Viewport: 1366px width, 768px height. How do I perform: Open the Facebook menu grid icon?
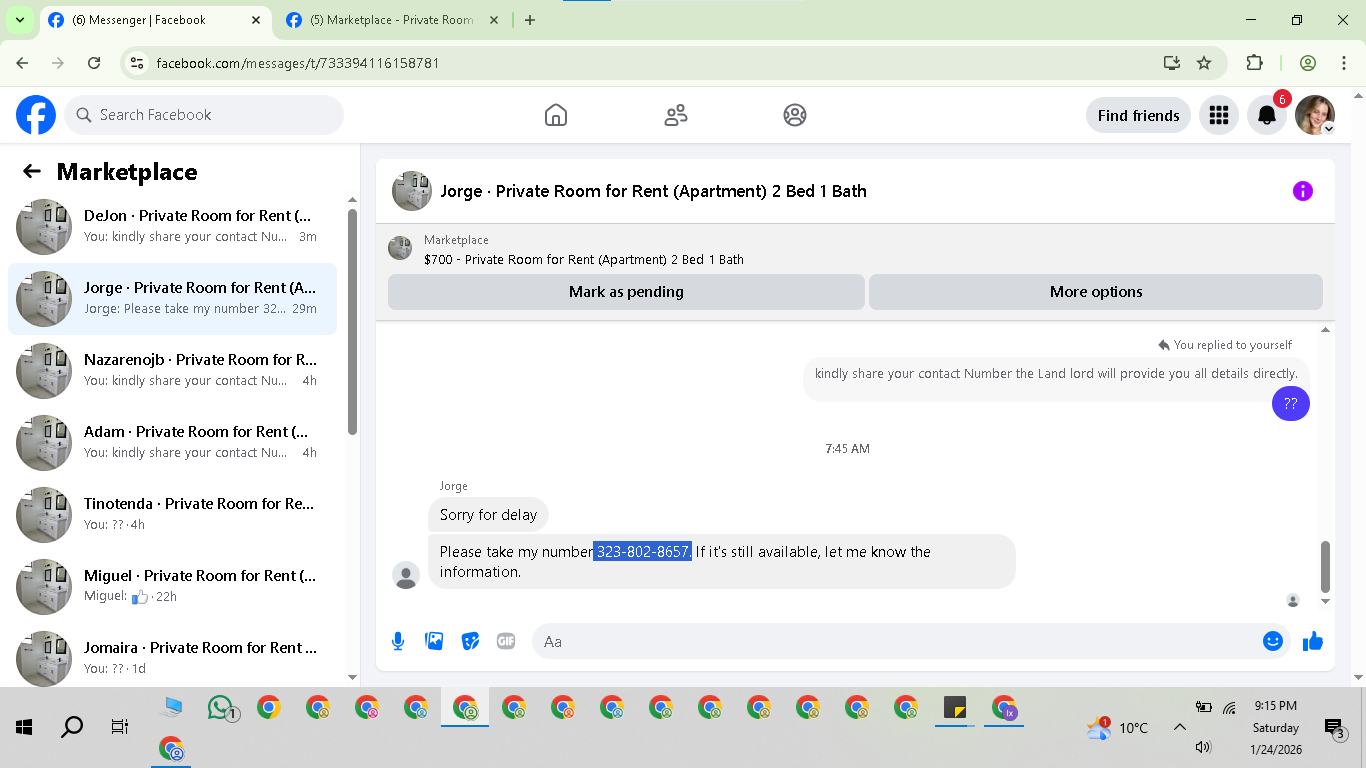1218,115
